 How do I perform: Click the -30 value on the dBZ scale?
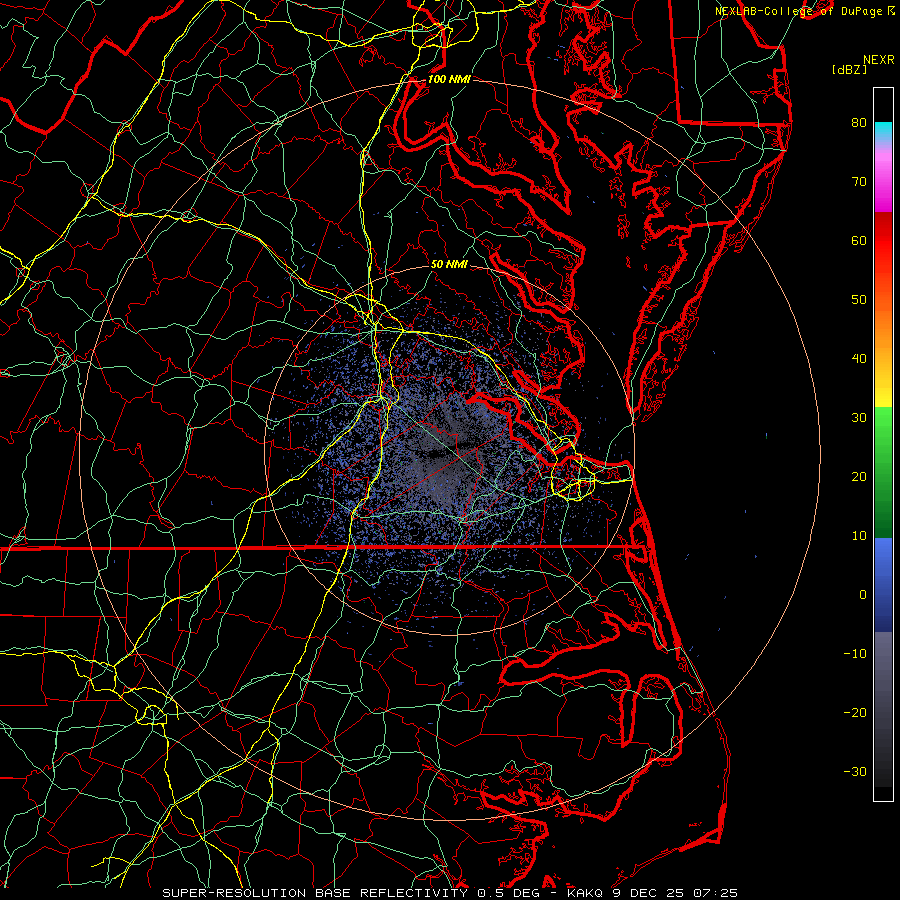[x=854, y=771]
